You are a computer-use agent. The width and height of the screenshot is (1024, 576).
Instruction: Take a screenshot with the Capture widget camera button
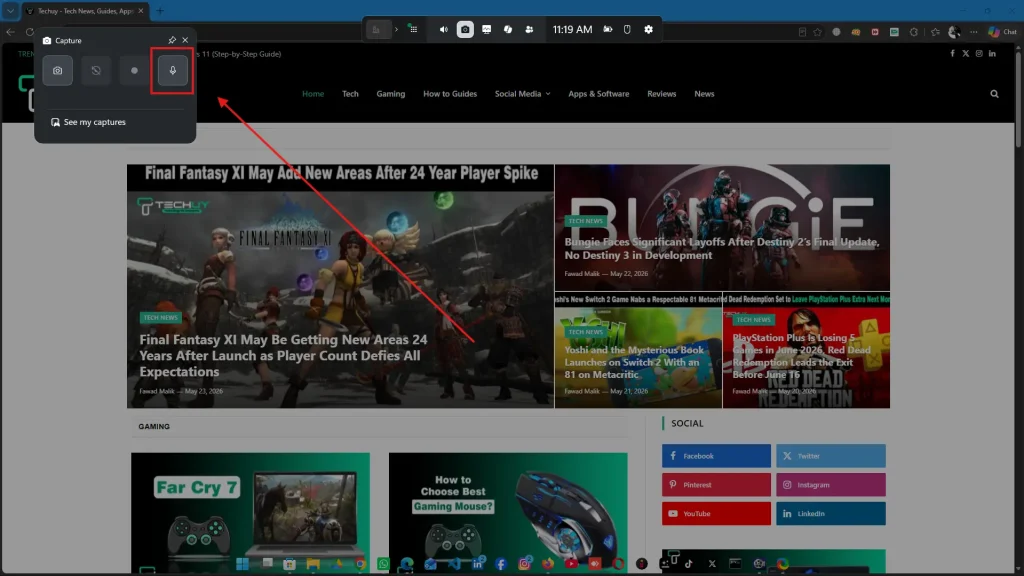[57, 71]
